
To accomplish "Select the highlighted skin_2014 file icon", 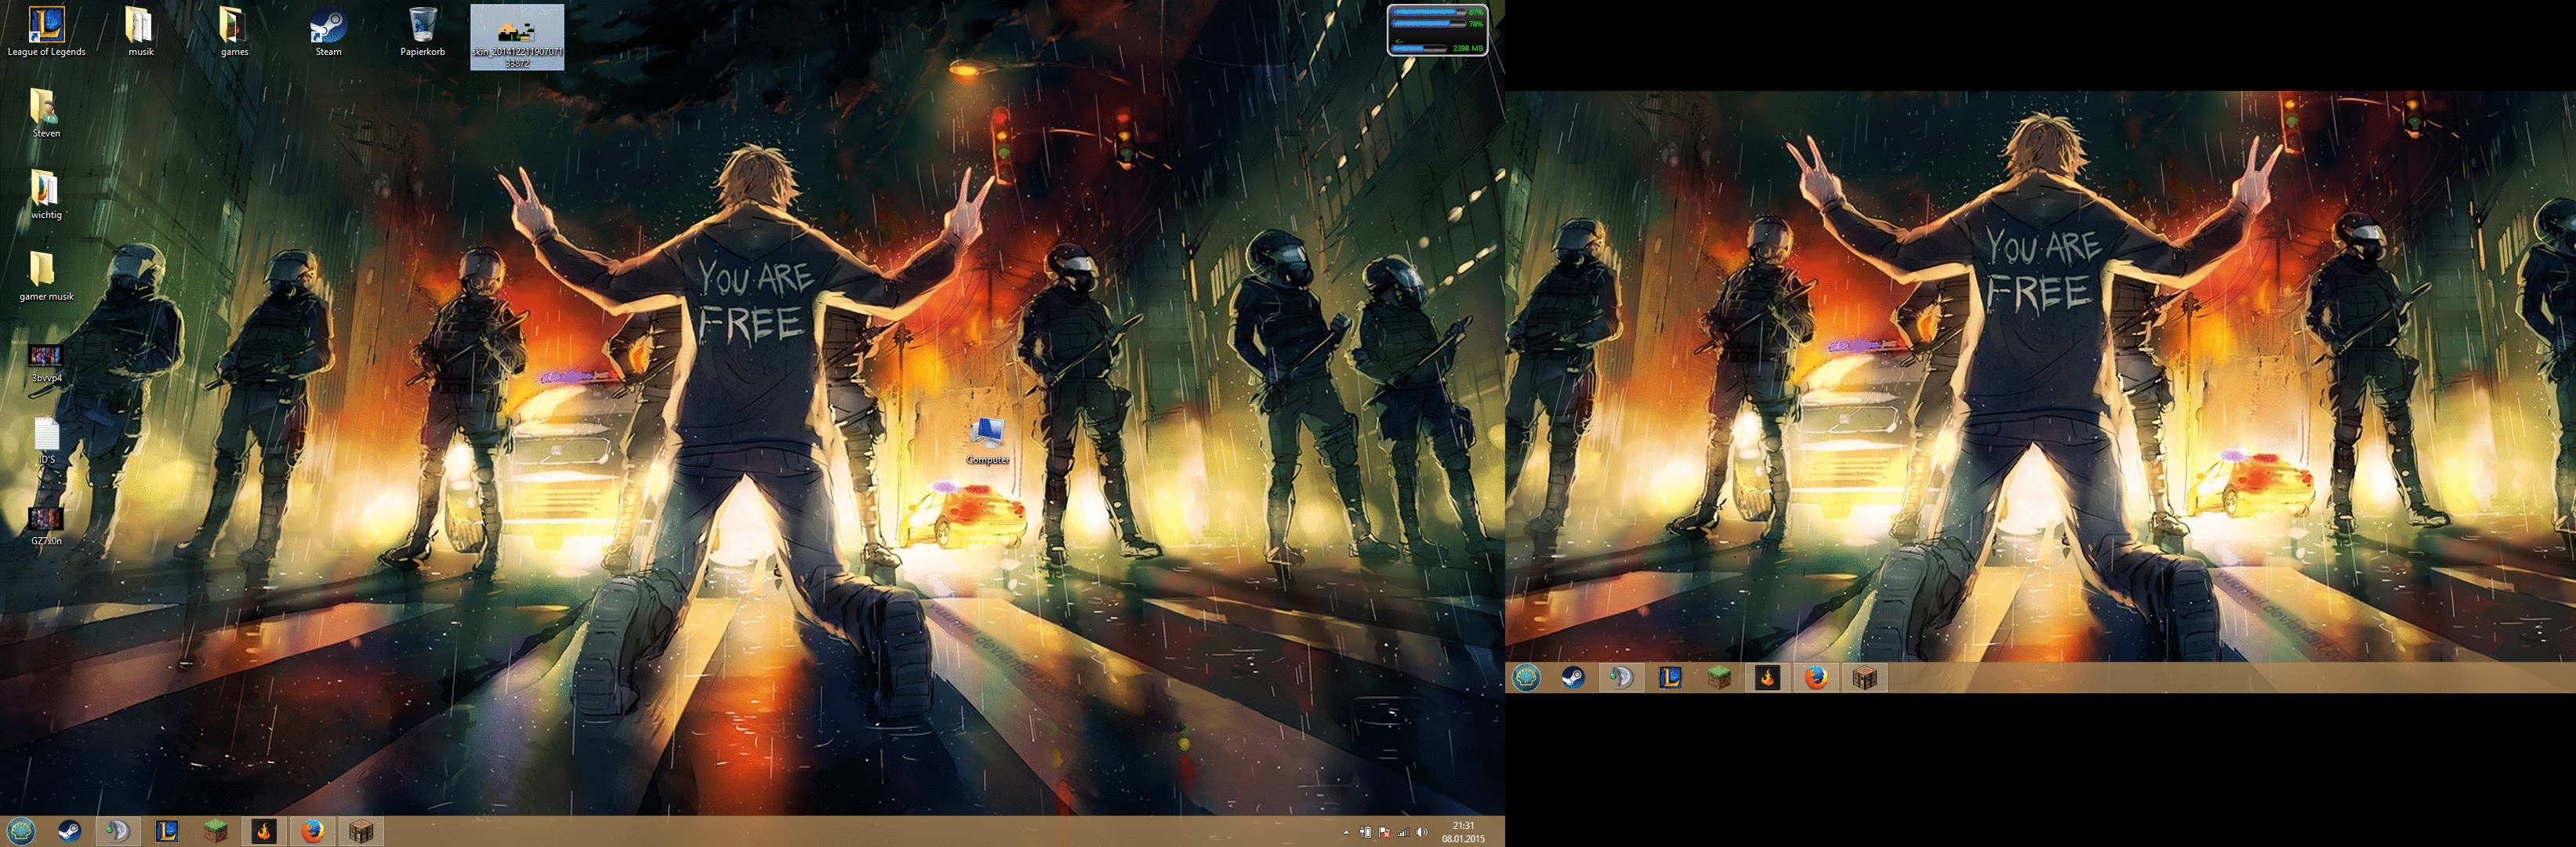I will click(x=517, y=37).
